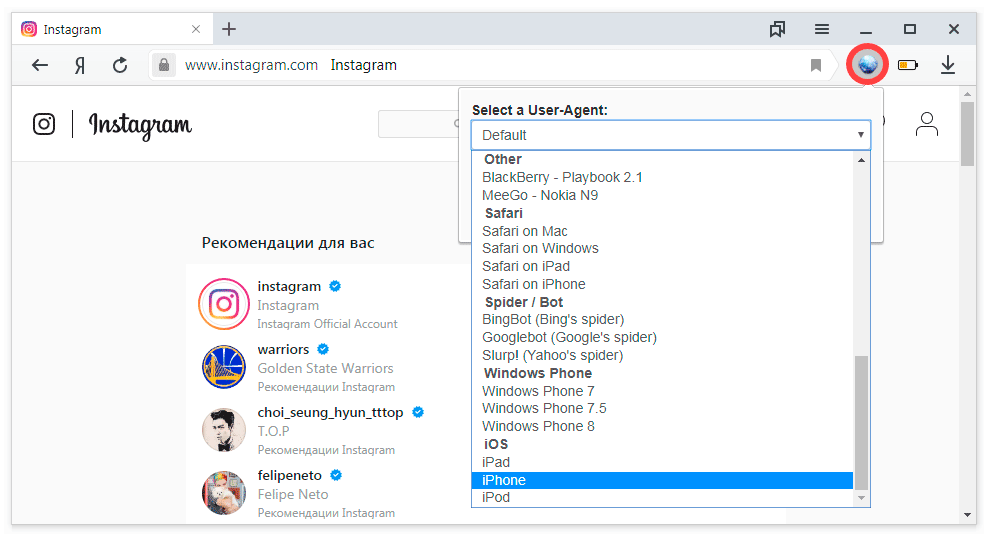
Task: Open the browser hamburger menu
Action: pyautogui.click(x=821, y=29)
